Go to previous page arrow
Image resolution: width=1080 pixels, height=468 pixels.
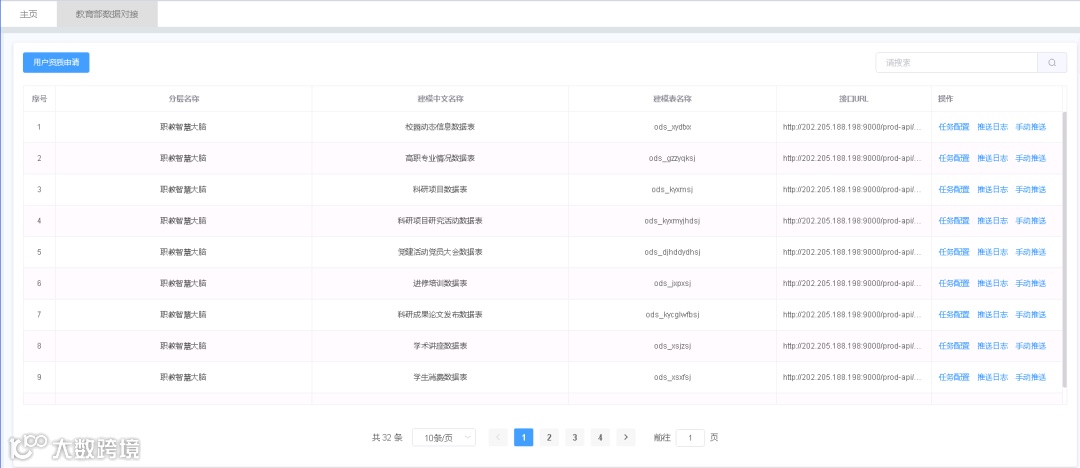(x=499, y=438)
